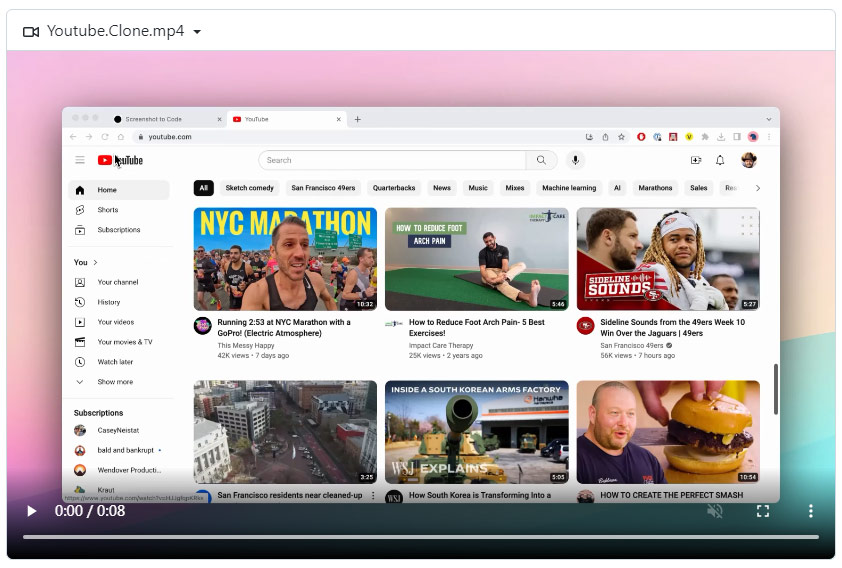The height and width of the screenshot is (568, 842).
Task: Open the Youtube.Clone.mp4 file dropdown
Action: click(x=197, y=31)
